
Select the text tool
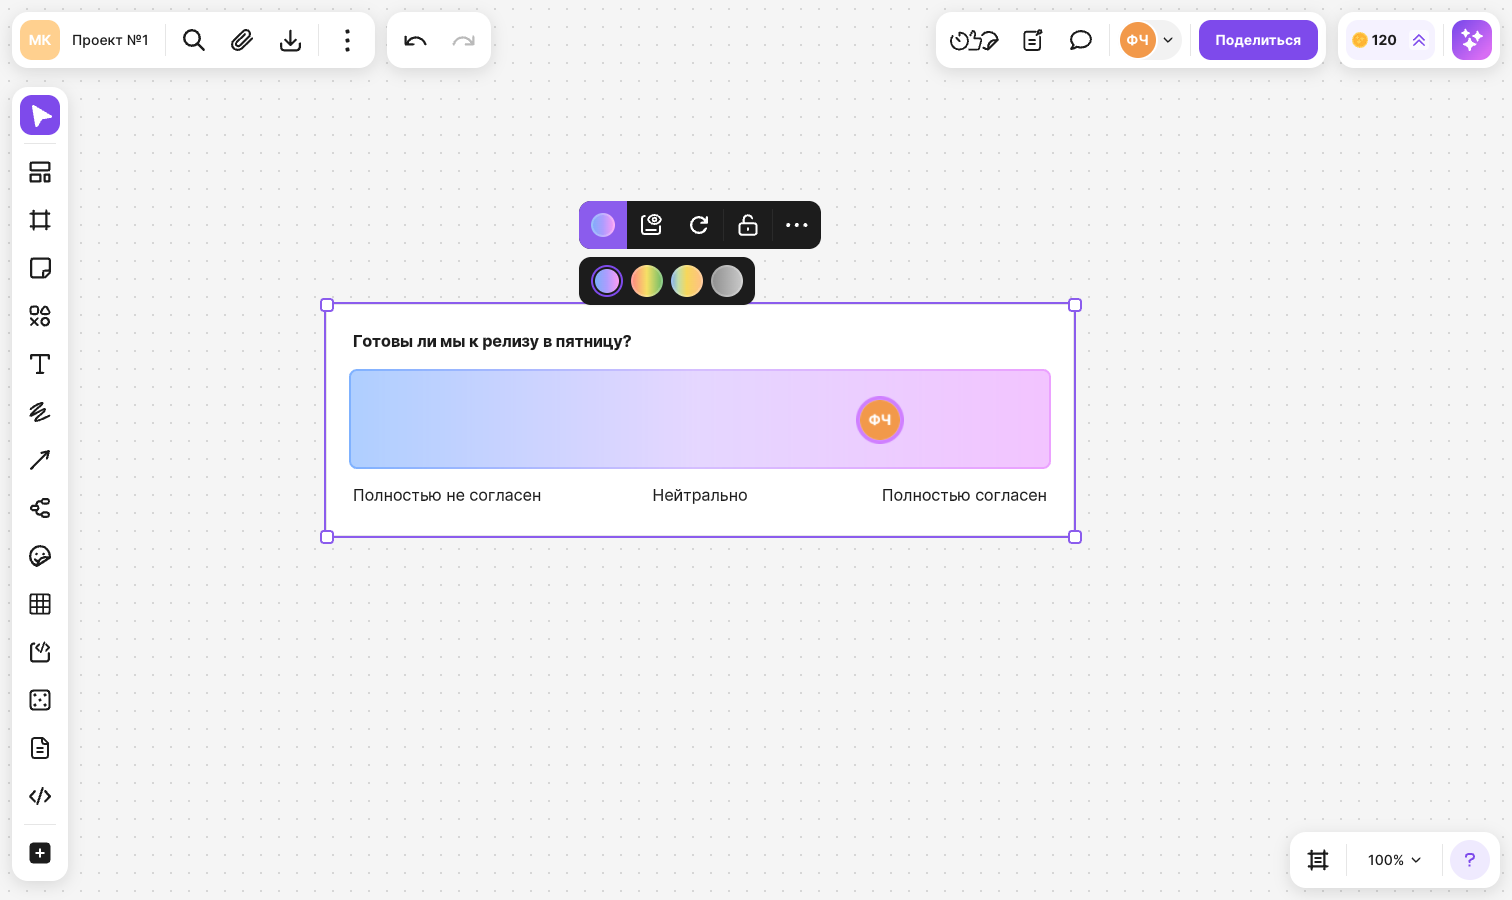(x=40, y=364)
